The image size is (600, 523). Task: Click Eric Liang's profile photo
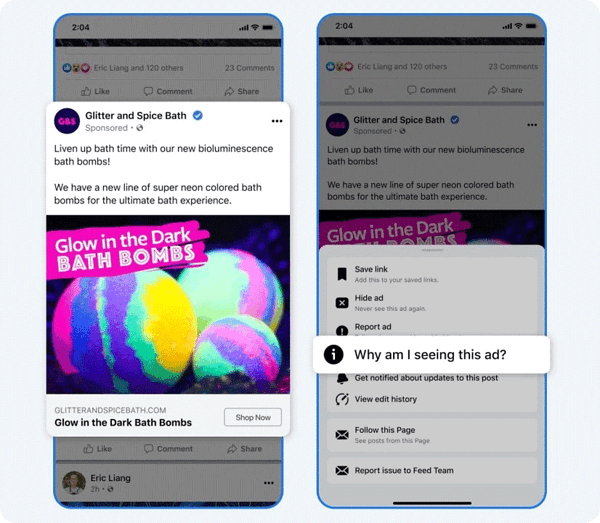click(74, 483)
